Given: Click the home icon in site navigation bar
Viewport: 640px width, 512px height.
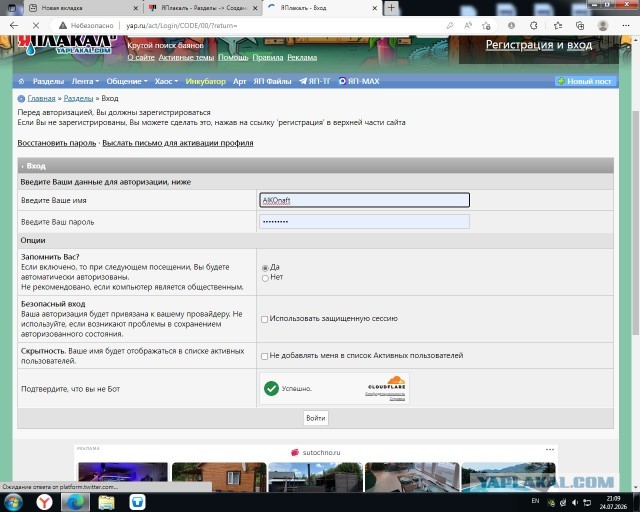Looking at the screenshot, I should pyautogui.click(x=22, y=81).
